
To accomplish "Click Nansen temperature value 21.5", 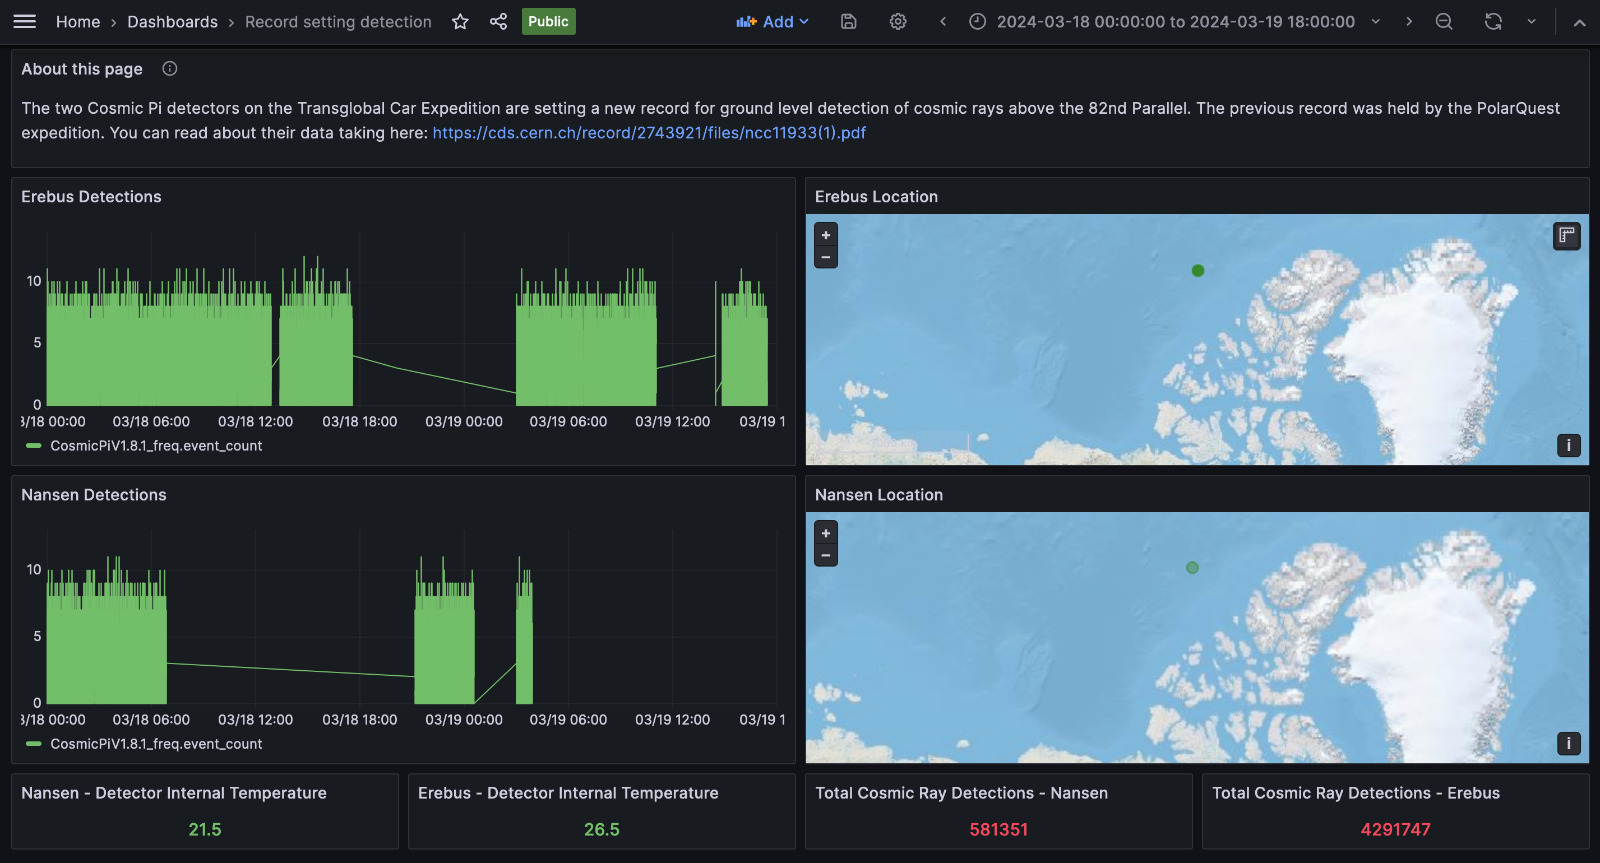I will 205,829.
